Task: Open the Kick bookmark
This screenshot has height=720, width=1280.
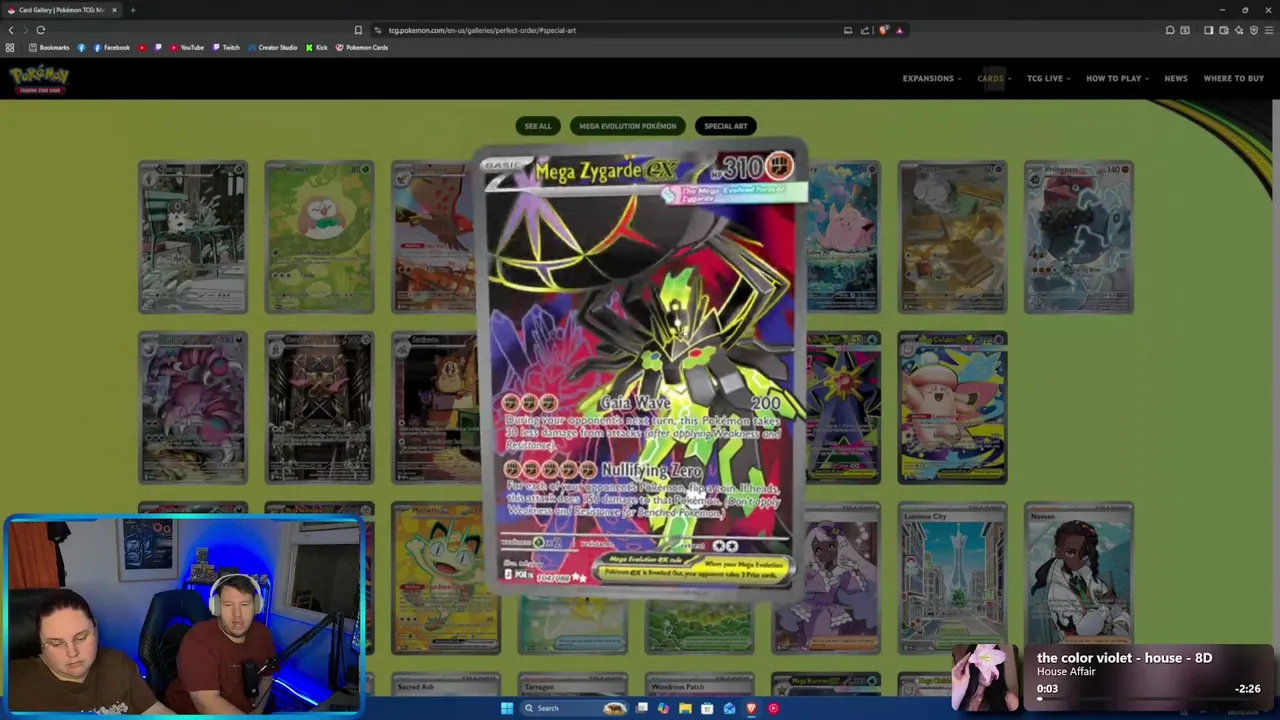Action: (316, 47)
